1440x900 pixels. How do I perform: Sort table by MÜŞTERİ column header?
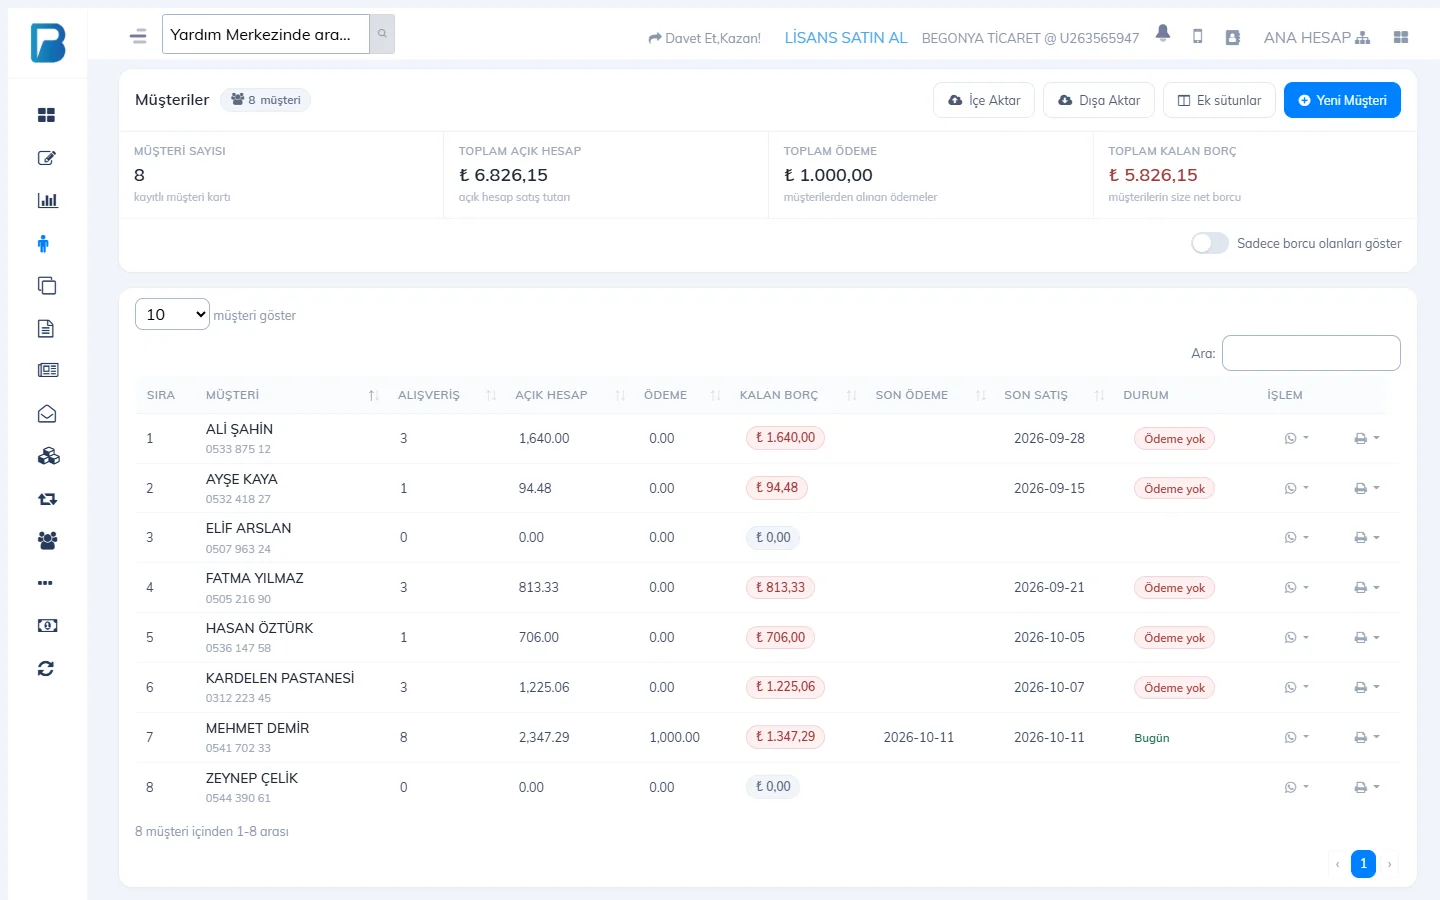coord(292,395)
